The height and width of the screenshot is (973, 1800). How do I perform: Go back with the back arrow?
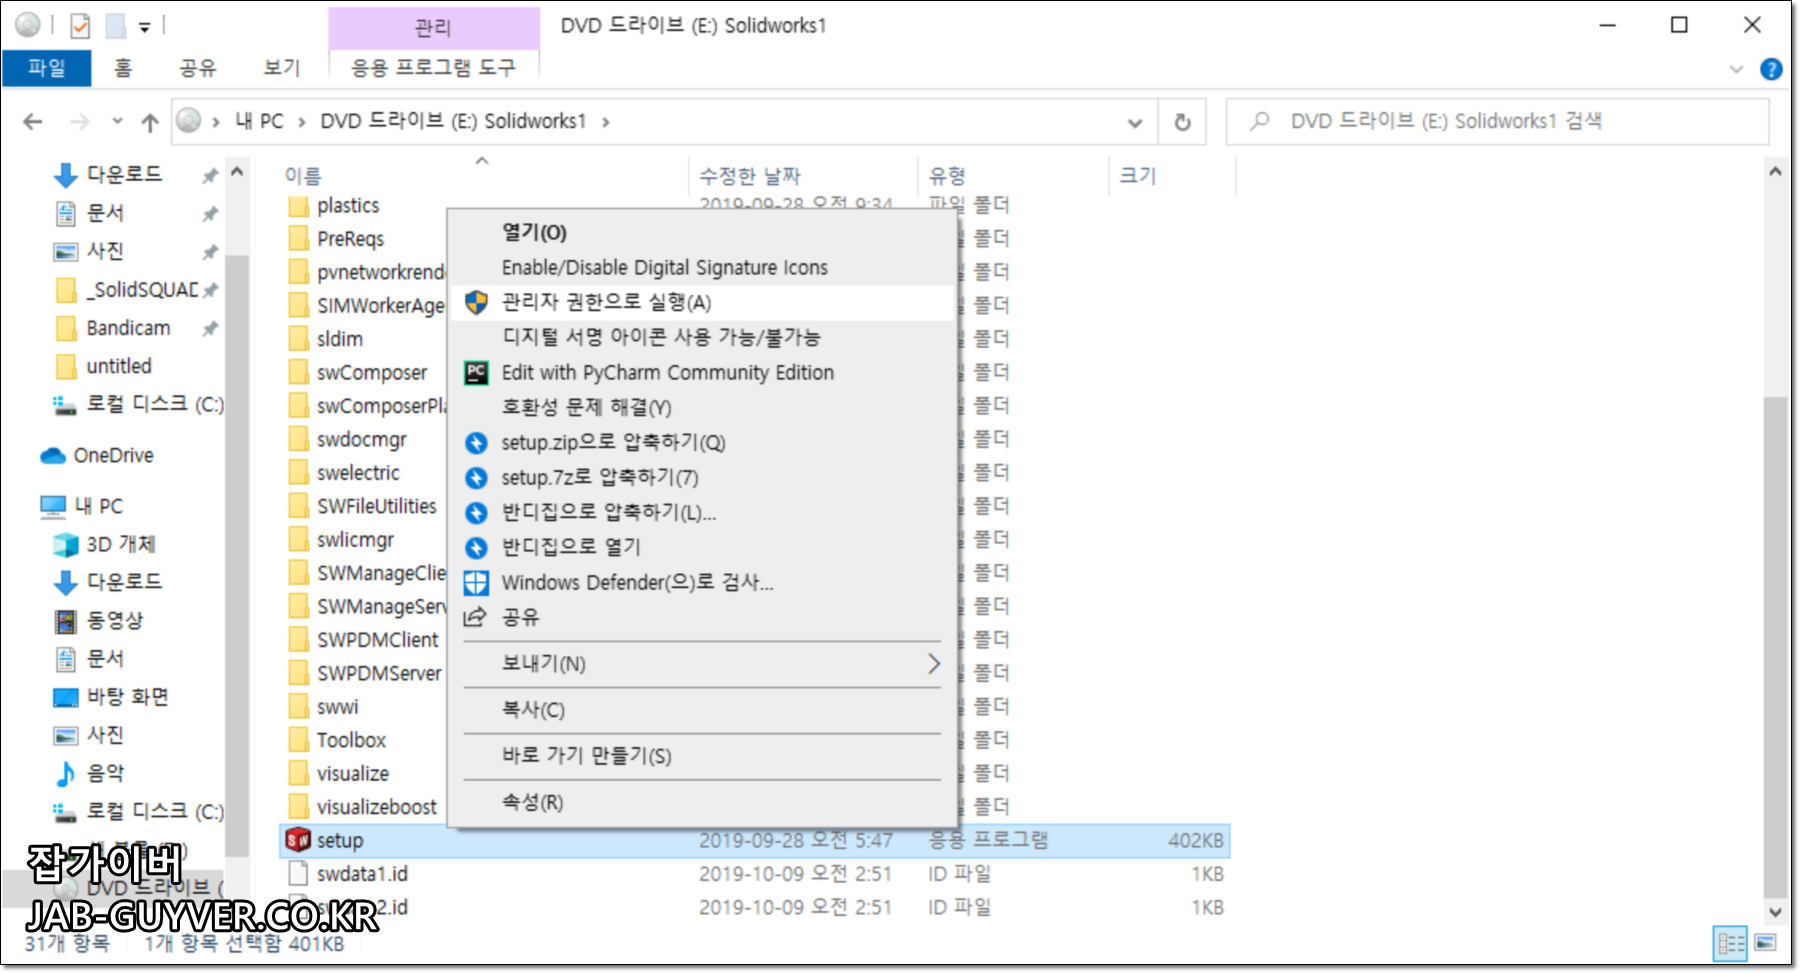tap(33, 122)
